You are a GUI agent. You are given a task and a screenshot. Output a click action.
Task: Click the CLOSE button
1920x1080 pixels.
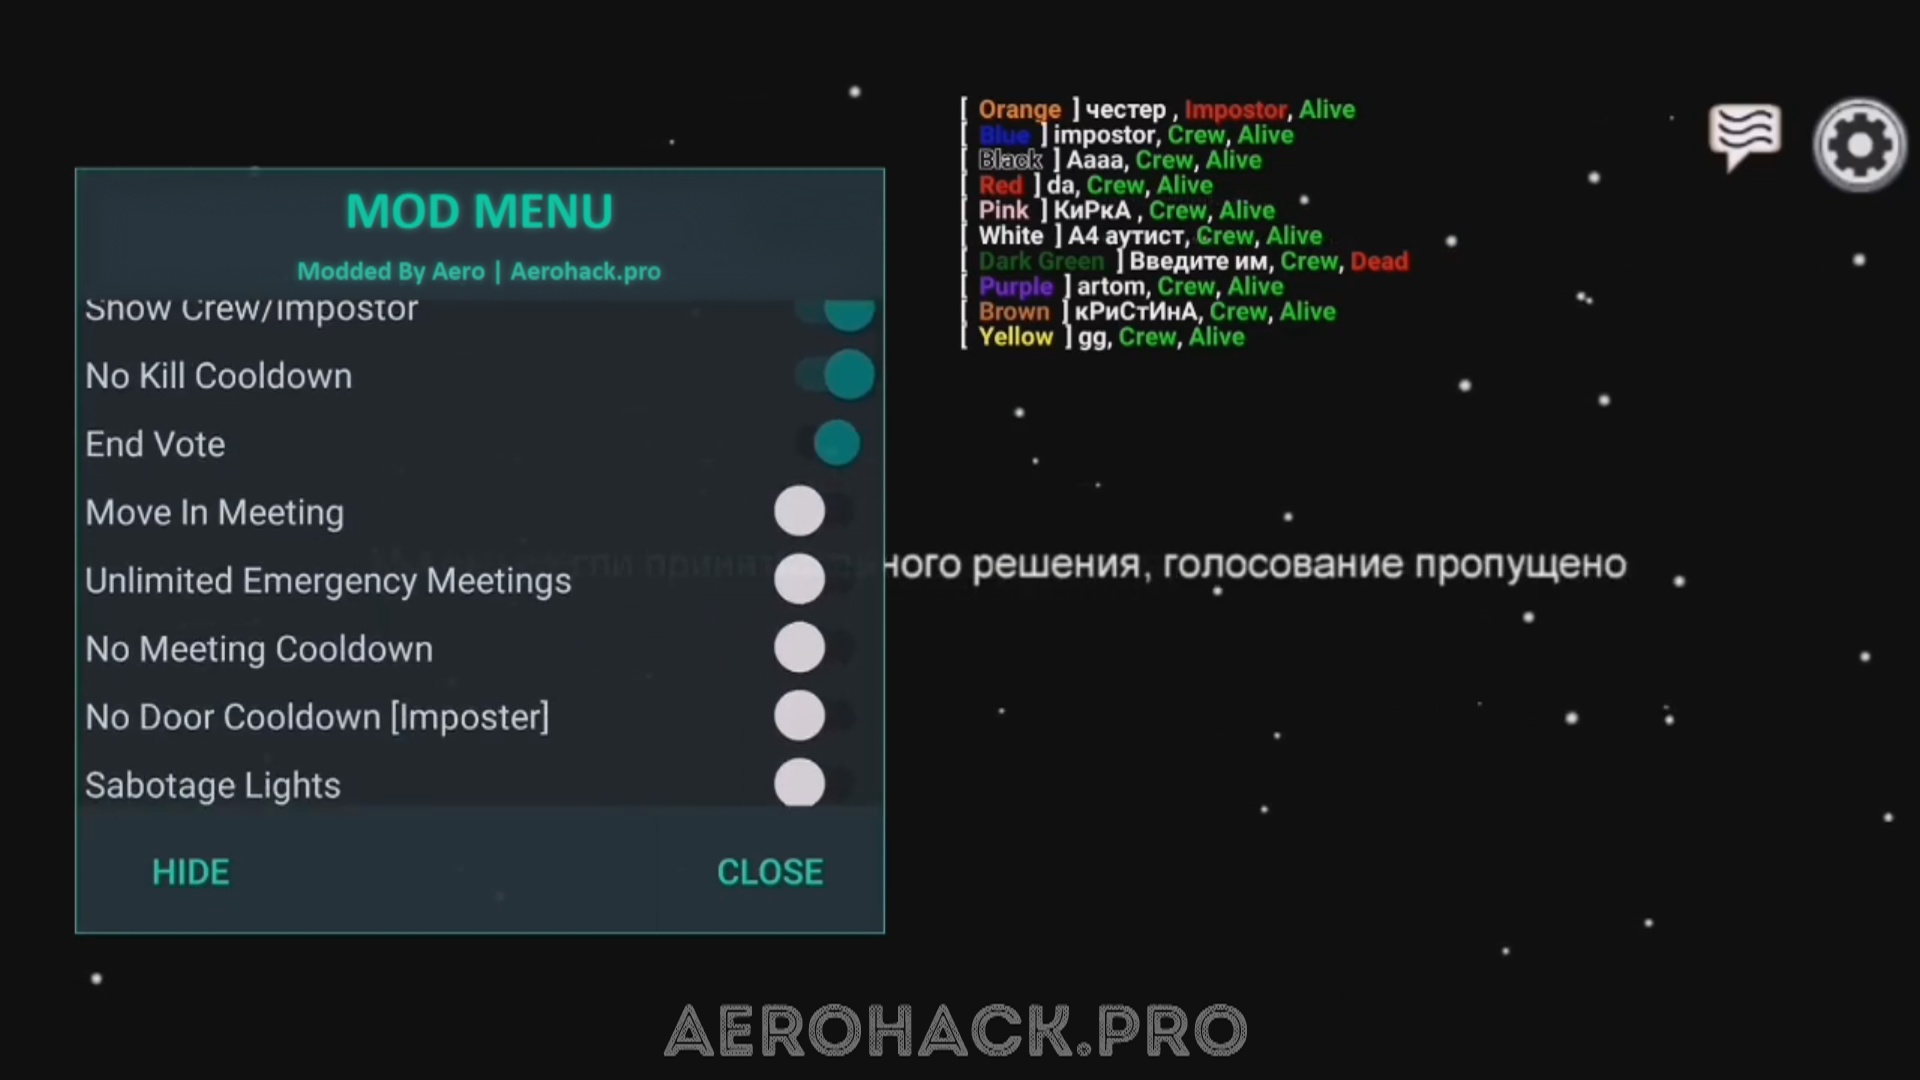tap(770, 872)
